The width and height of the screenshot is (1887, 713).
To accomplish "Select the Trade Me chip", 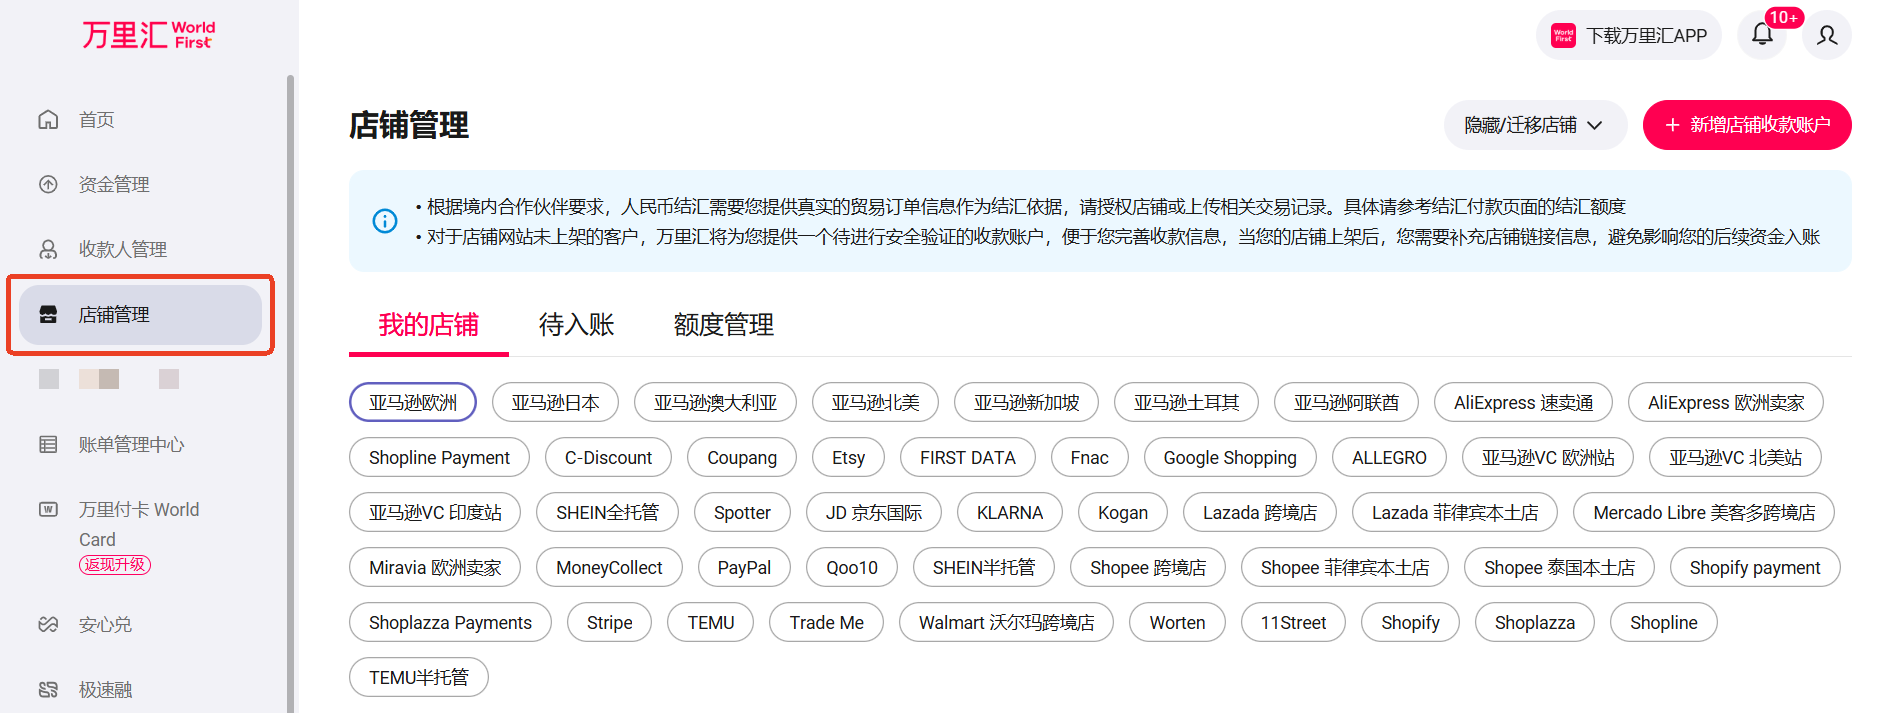I will pyautogui.click(x=826, y=622).
